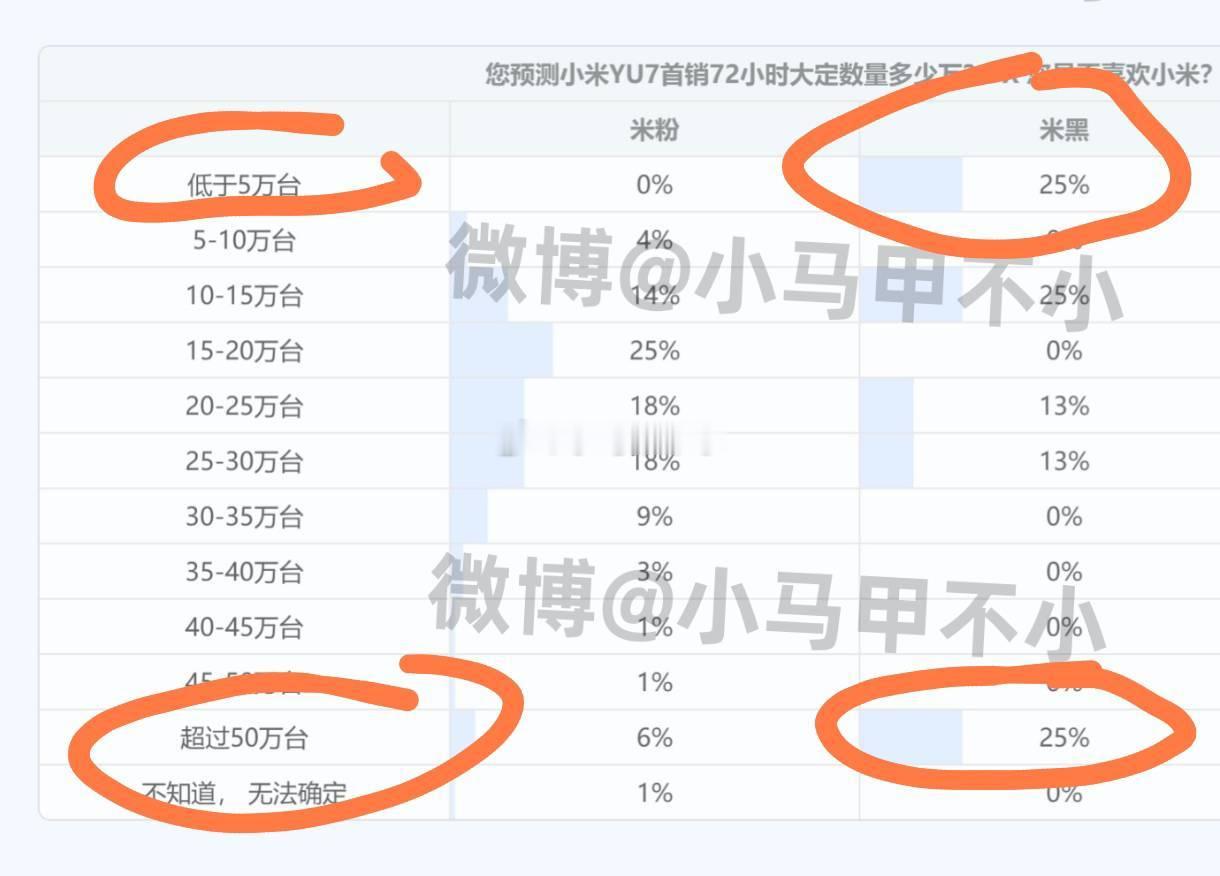Screen dimensions: 1220x876
Task: Click 米黑 25% cell in 超过50万台 row
Action: [x=1064, y=738]
